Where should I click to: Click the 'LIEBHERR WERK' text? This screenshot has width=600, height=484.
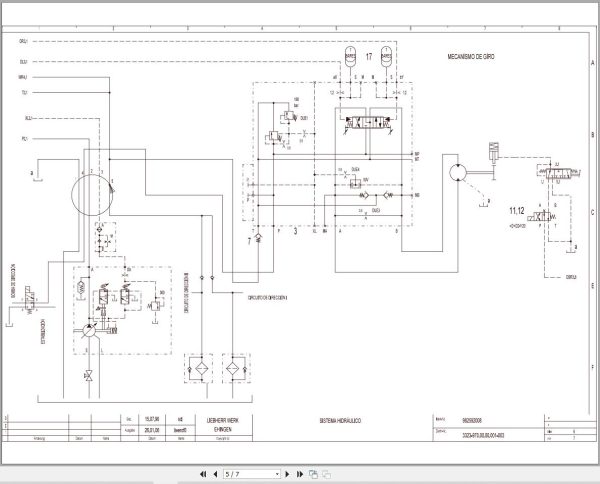coord(222,420)
